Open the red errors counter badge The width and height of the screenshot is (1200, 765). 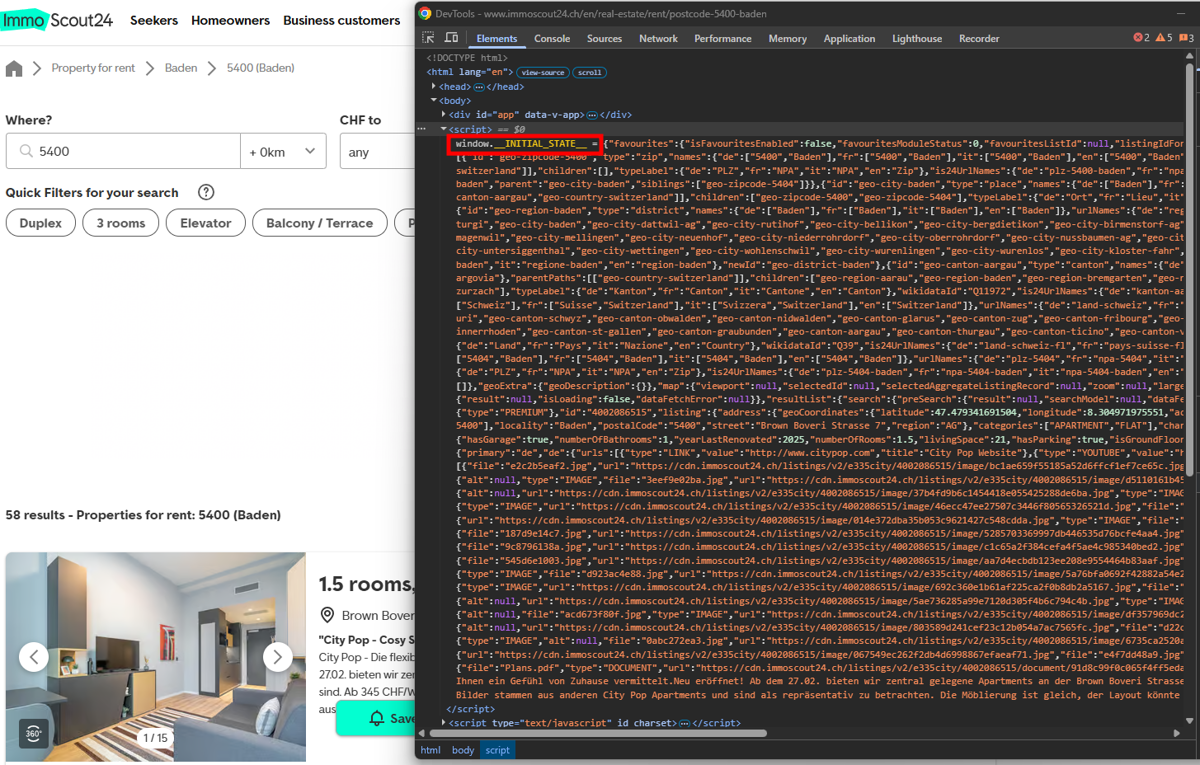pos(1141,38)
